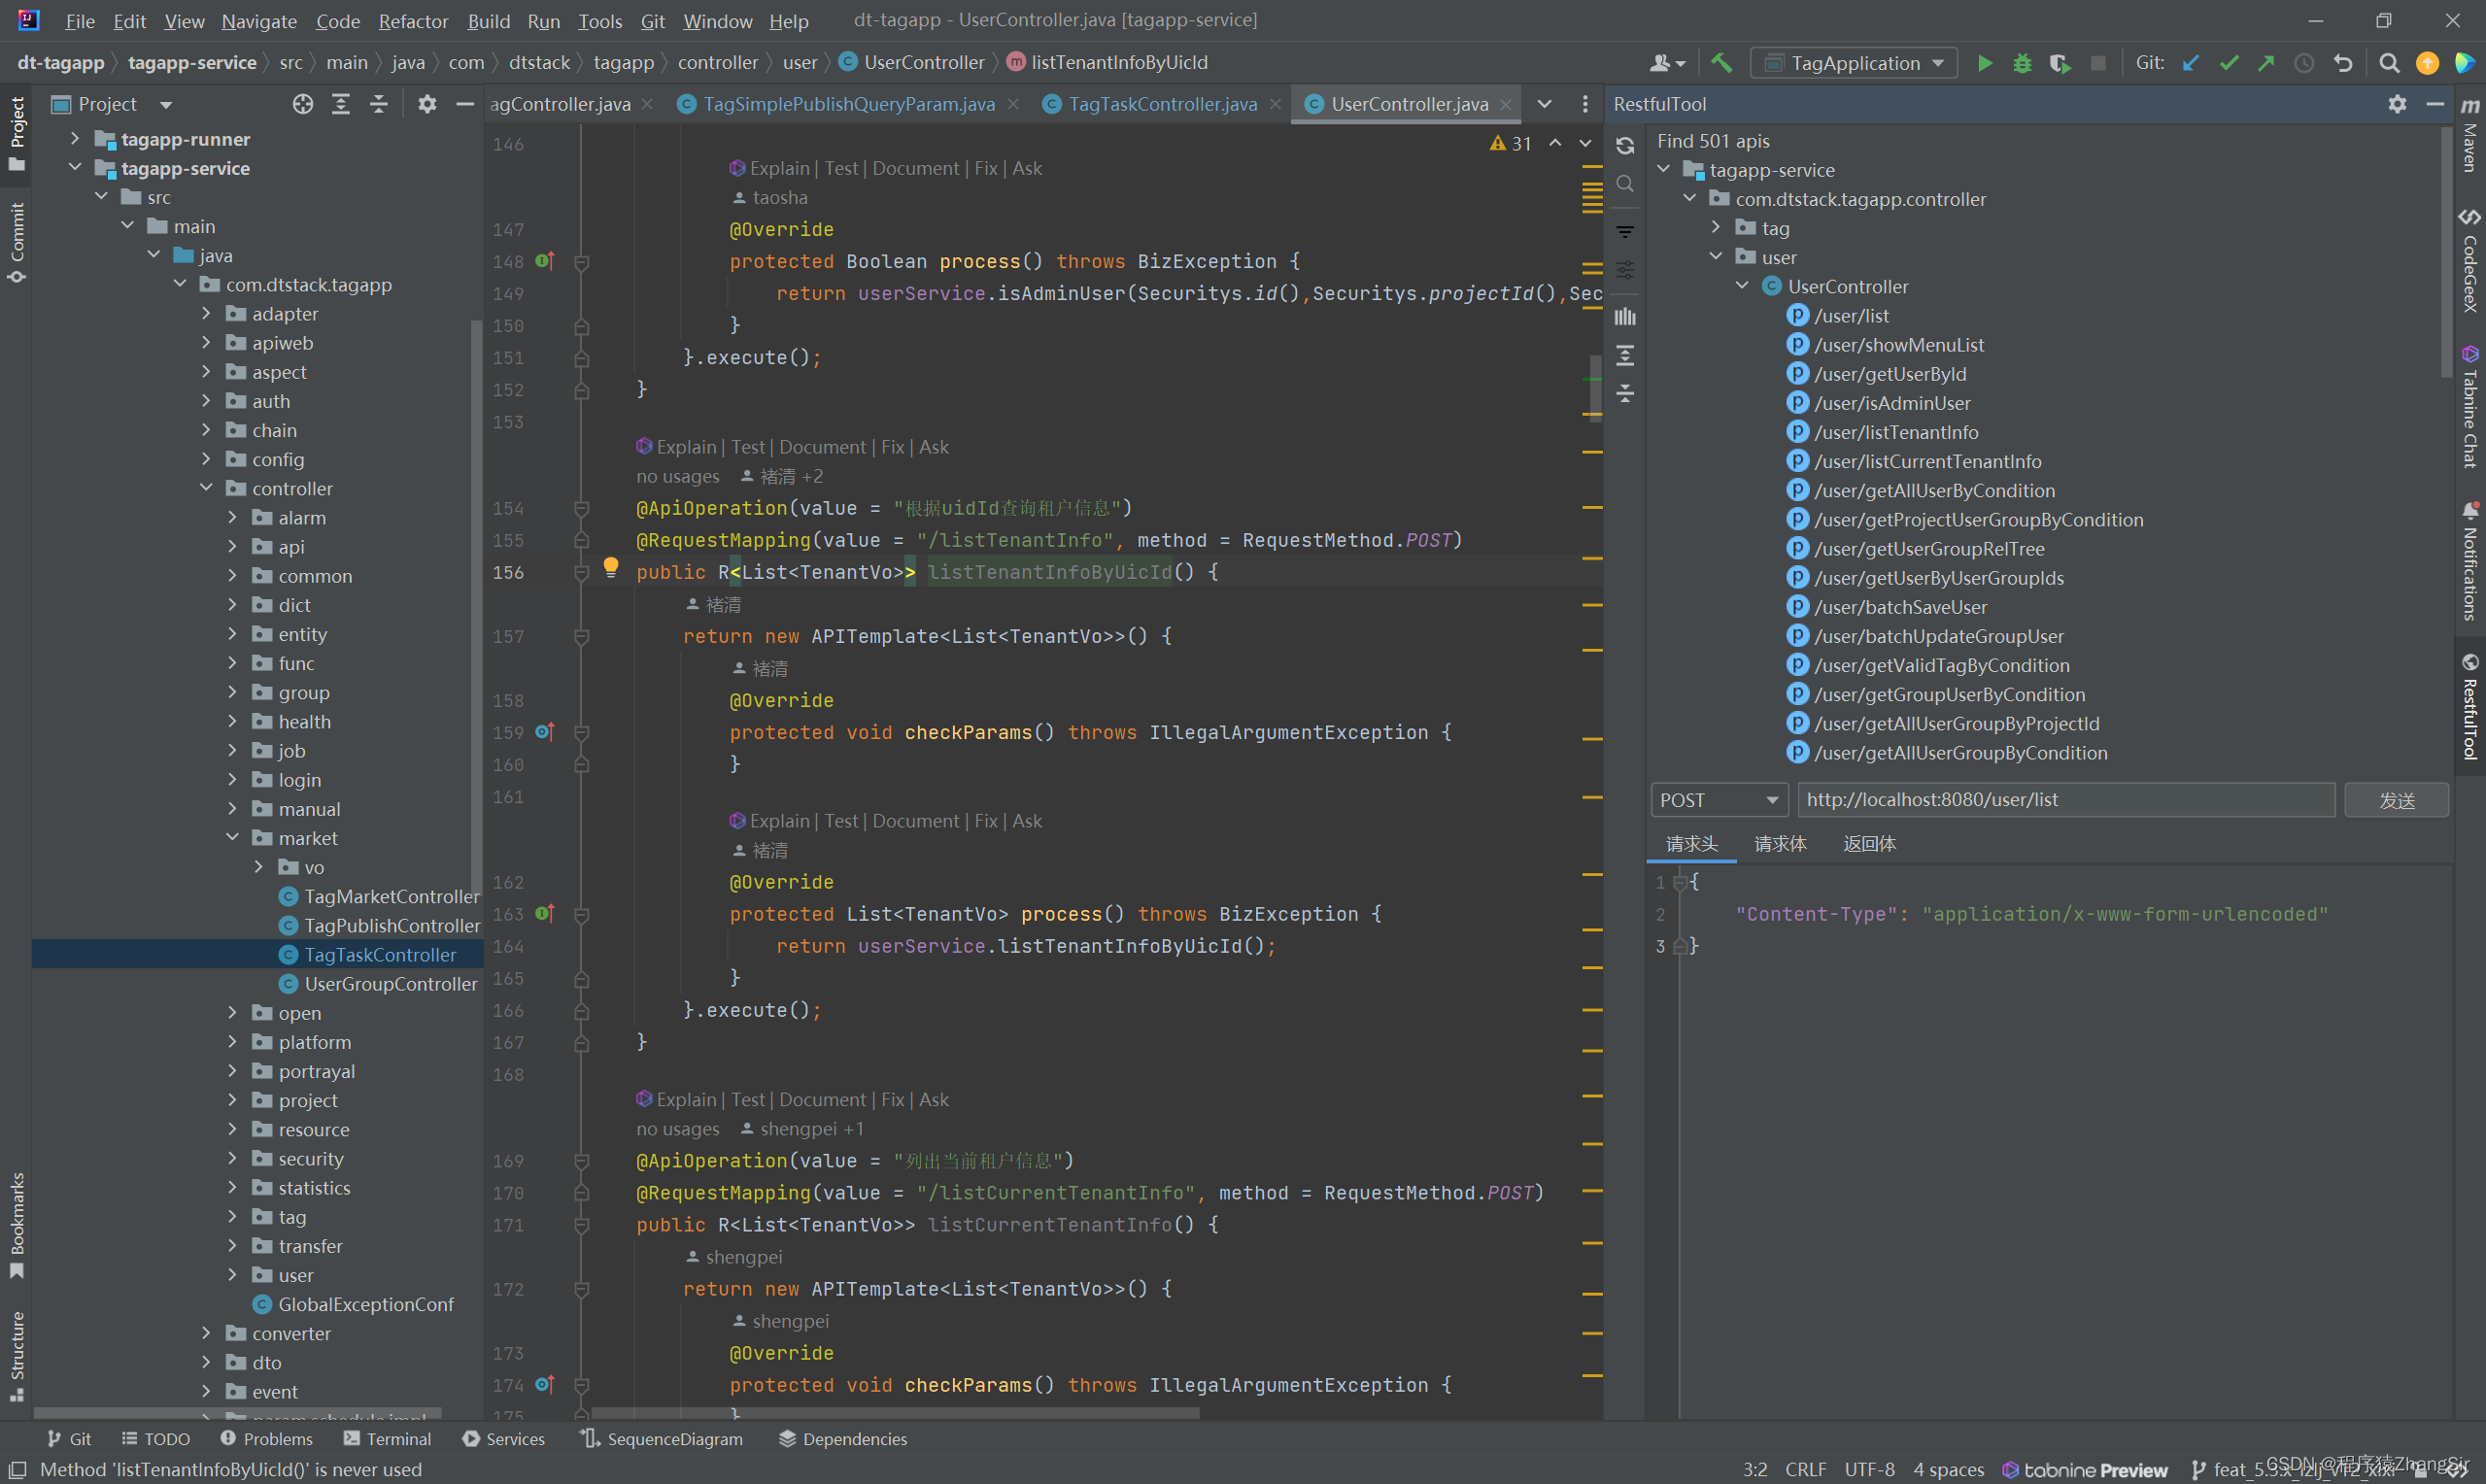This screenshot has height=1484, width=2486.
Task: Collapse all in Project panel
Action: (x=378, y=104)
